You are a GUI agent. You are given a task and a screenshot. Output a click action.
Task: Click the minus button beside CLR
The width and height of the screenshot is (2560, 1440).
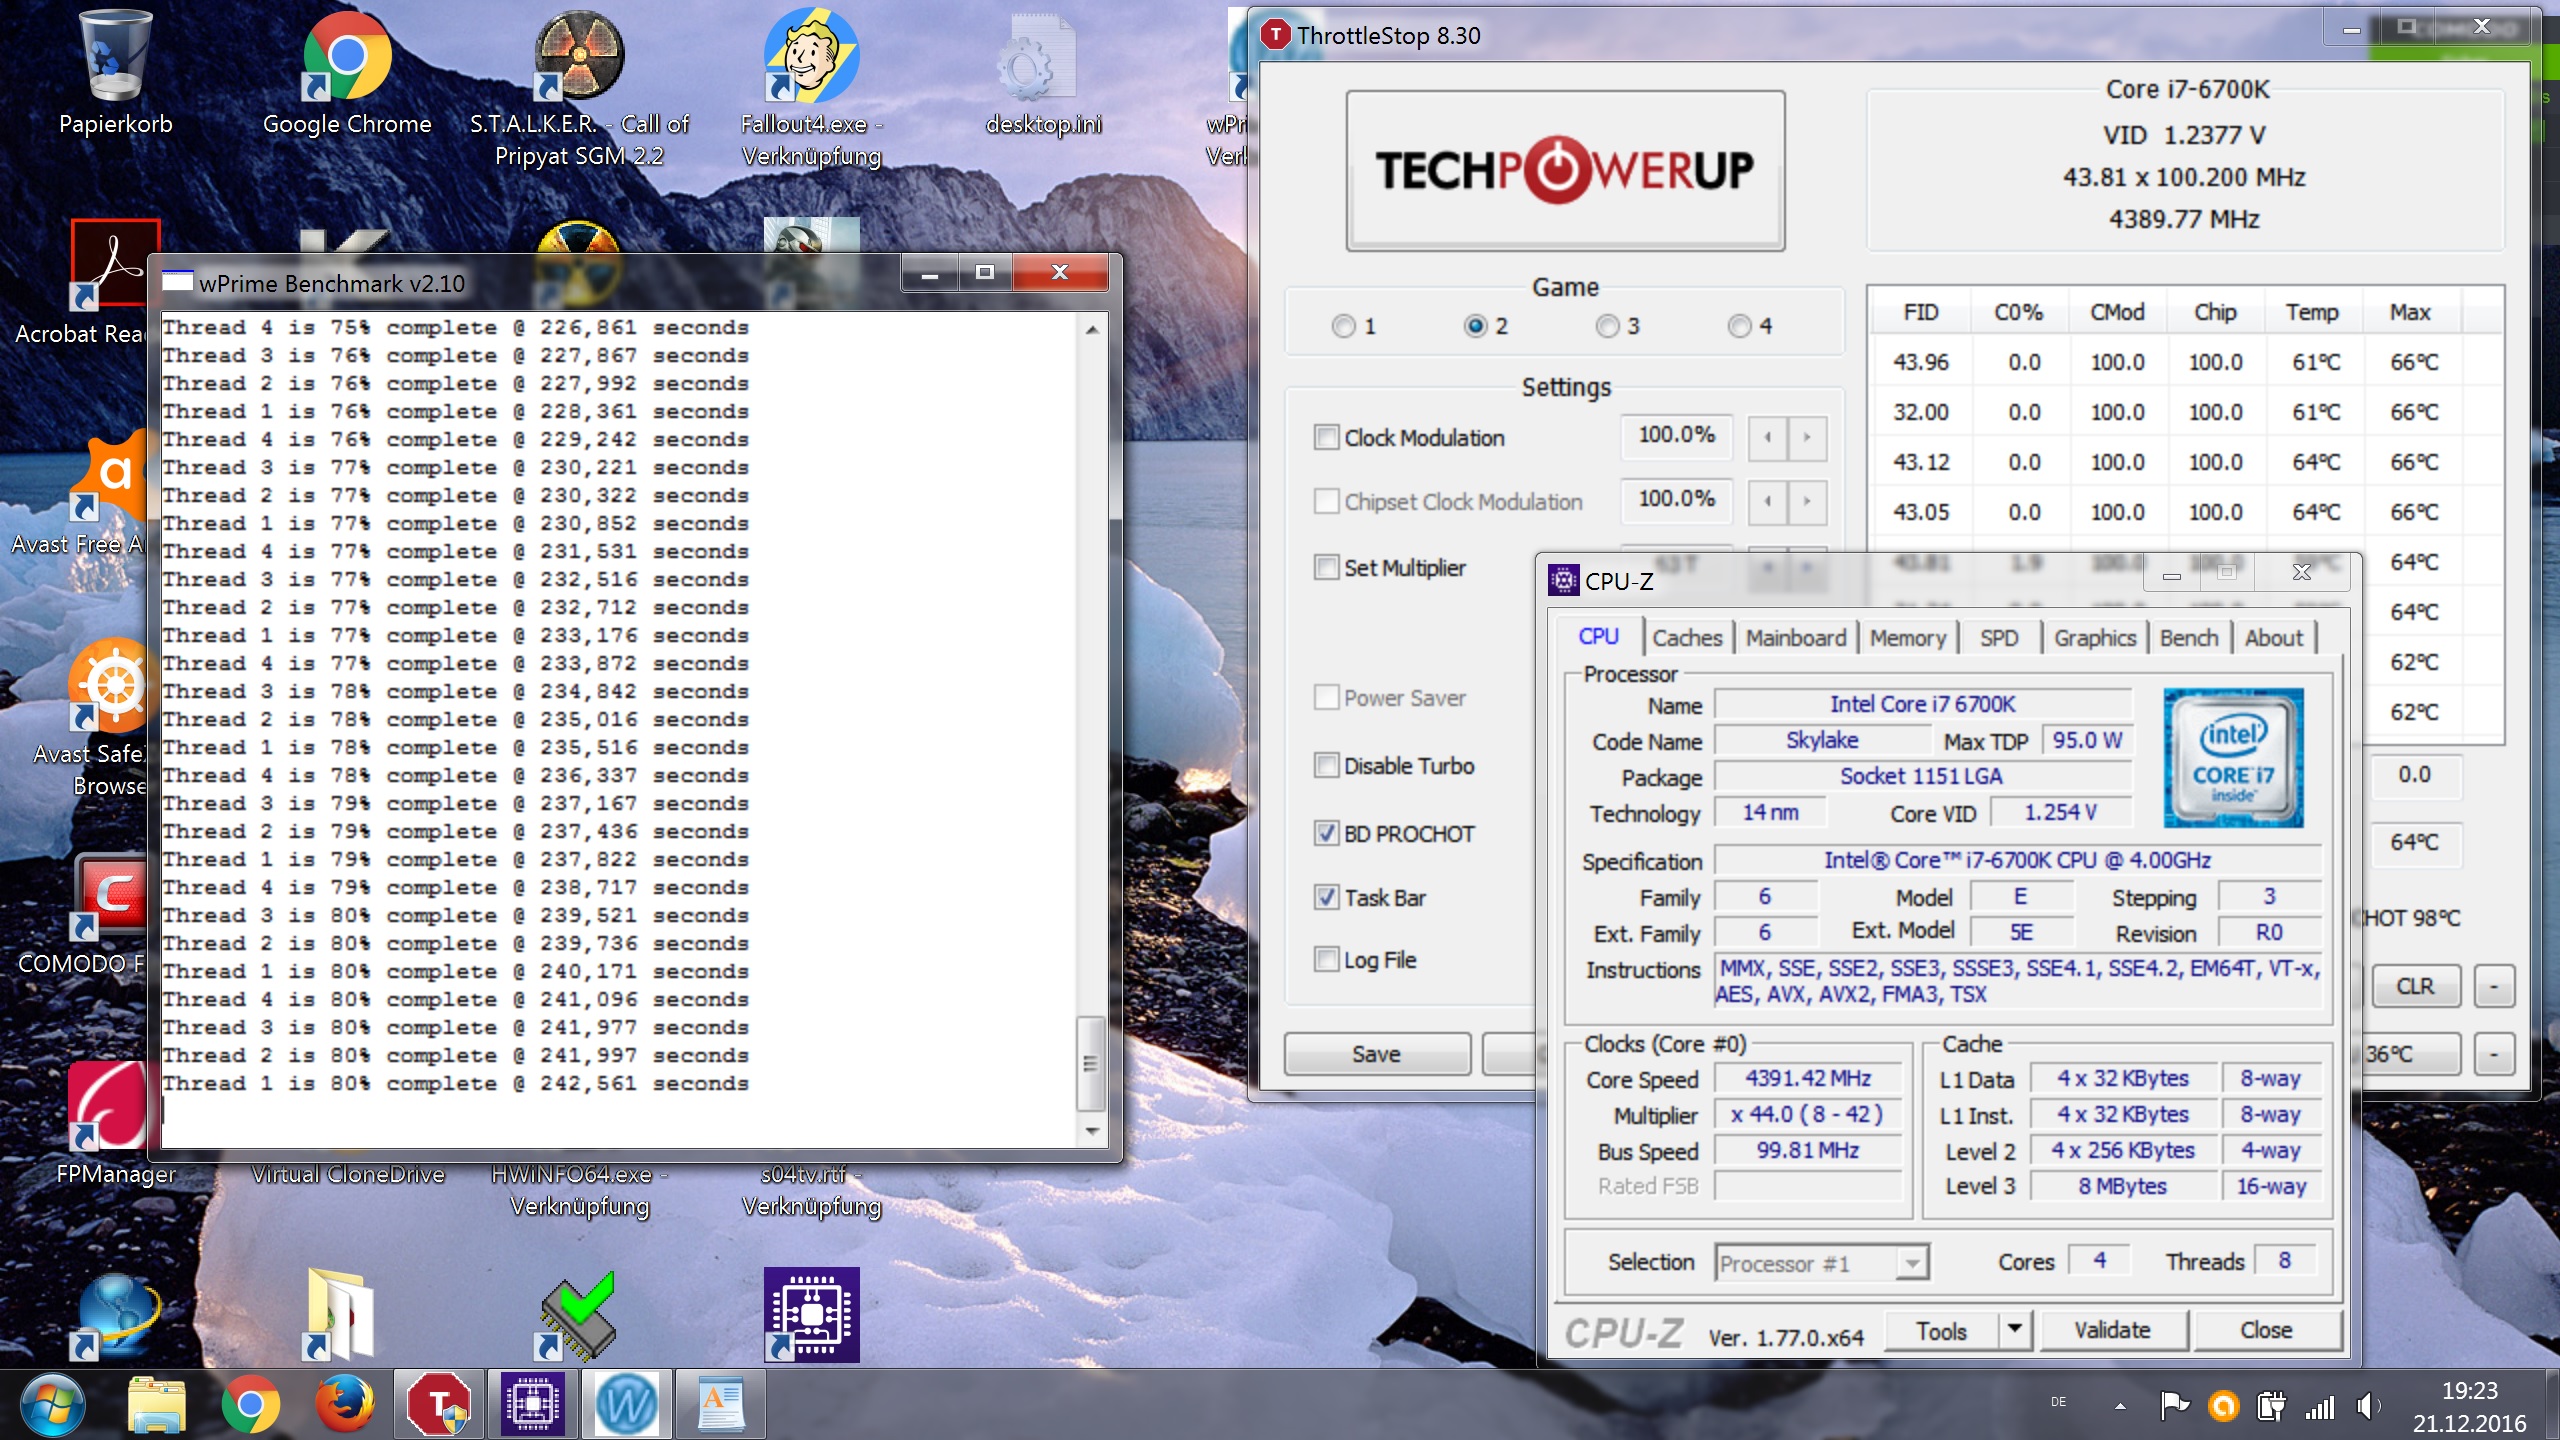(2494, 986)
